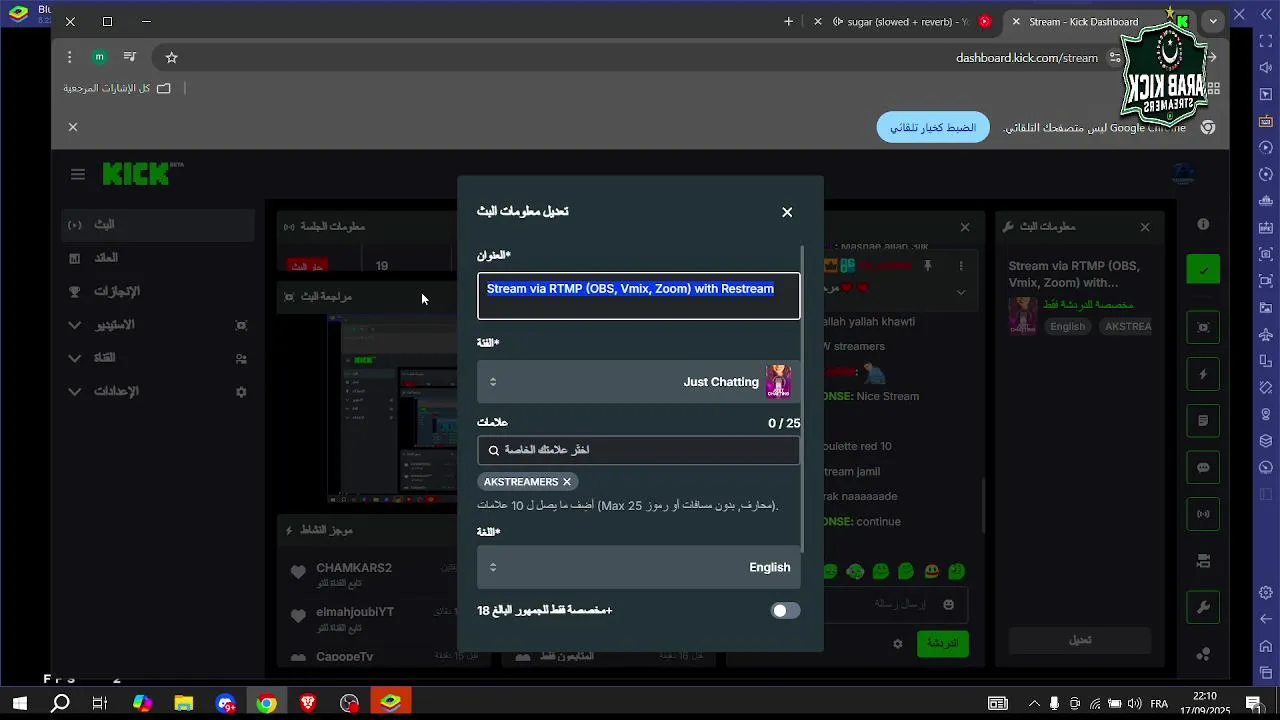Open the emoji picker in chat input
The width and height of the screenshot is (1280, 720).
pyautogui.click(x=949, y=604)
